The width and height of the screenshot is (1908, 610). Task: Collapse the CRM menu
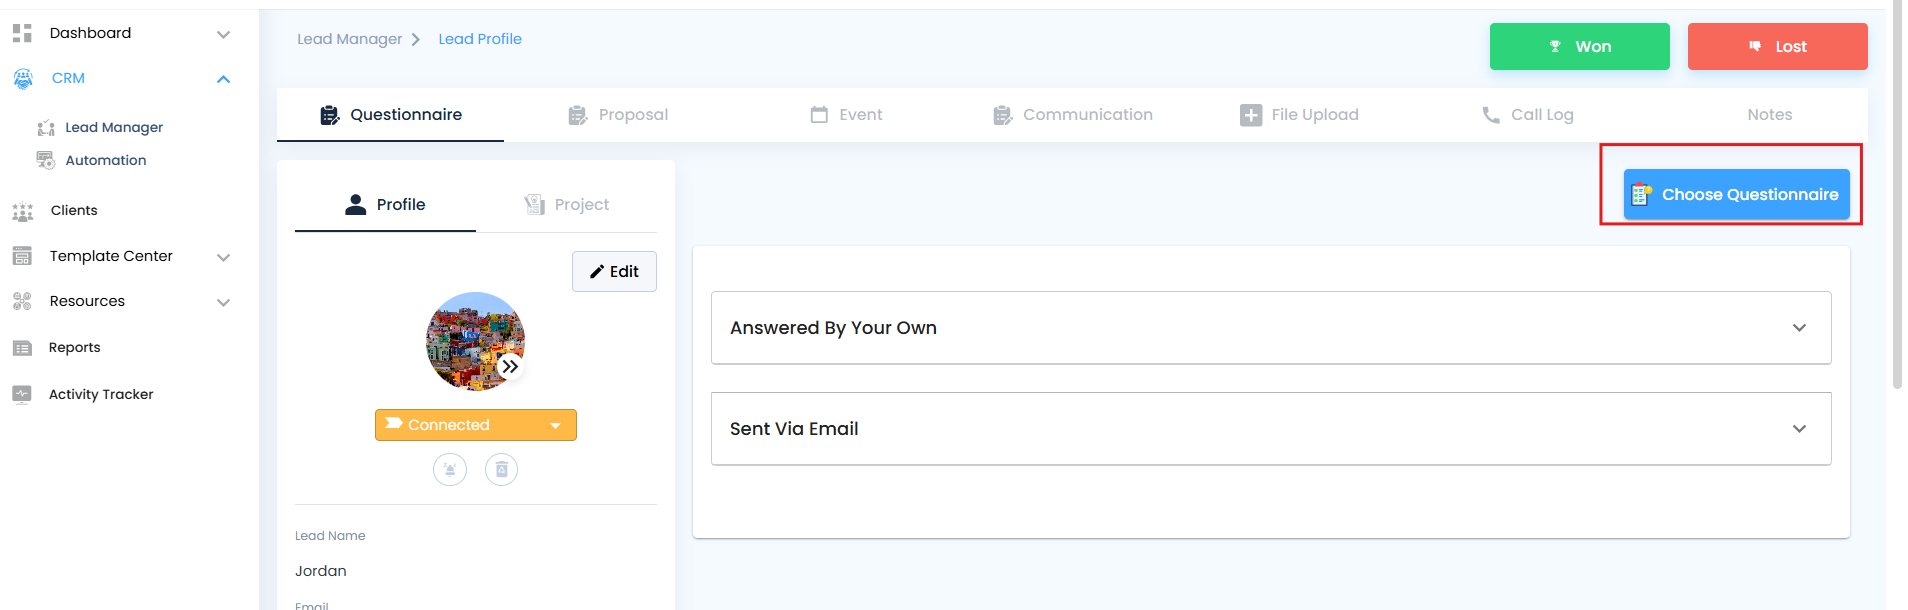224,79
